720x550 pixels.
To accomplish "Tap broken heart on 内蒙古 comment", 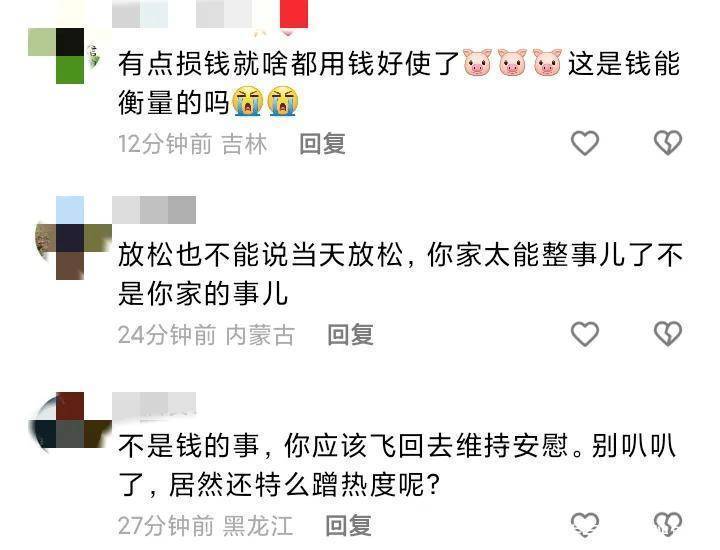I will [668, 334].
